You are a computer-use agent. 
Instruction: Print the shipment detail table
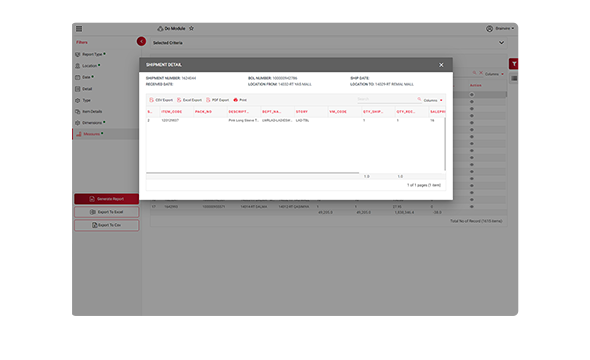tap(240, 100)
